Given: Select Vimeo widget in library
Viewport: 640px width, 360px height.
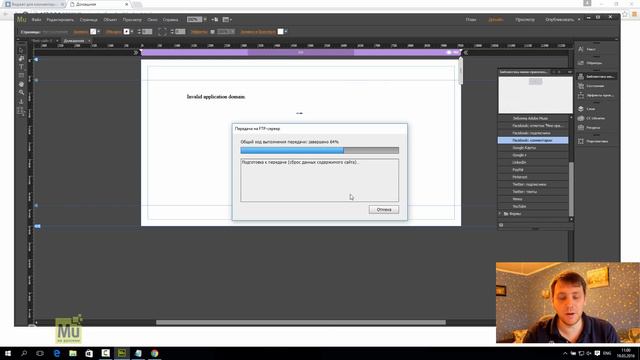Looking at the screenshot, I should point(533,199).
